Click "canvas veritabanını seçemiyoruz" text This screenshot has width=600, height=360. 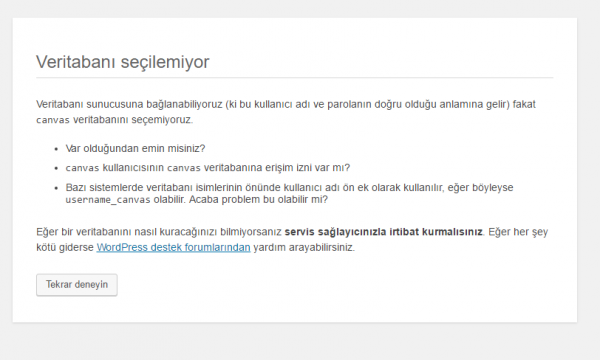click(x=114, y=120)
